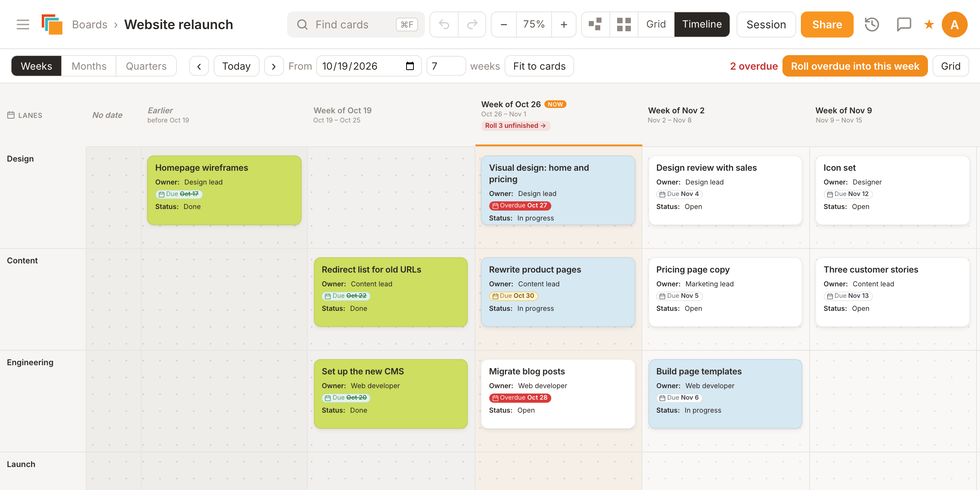Click the Due Nov 12 badge
The width and height of the screenshot is (980, 490).
click(848, 194)
